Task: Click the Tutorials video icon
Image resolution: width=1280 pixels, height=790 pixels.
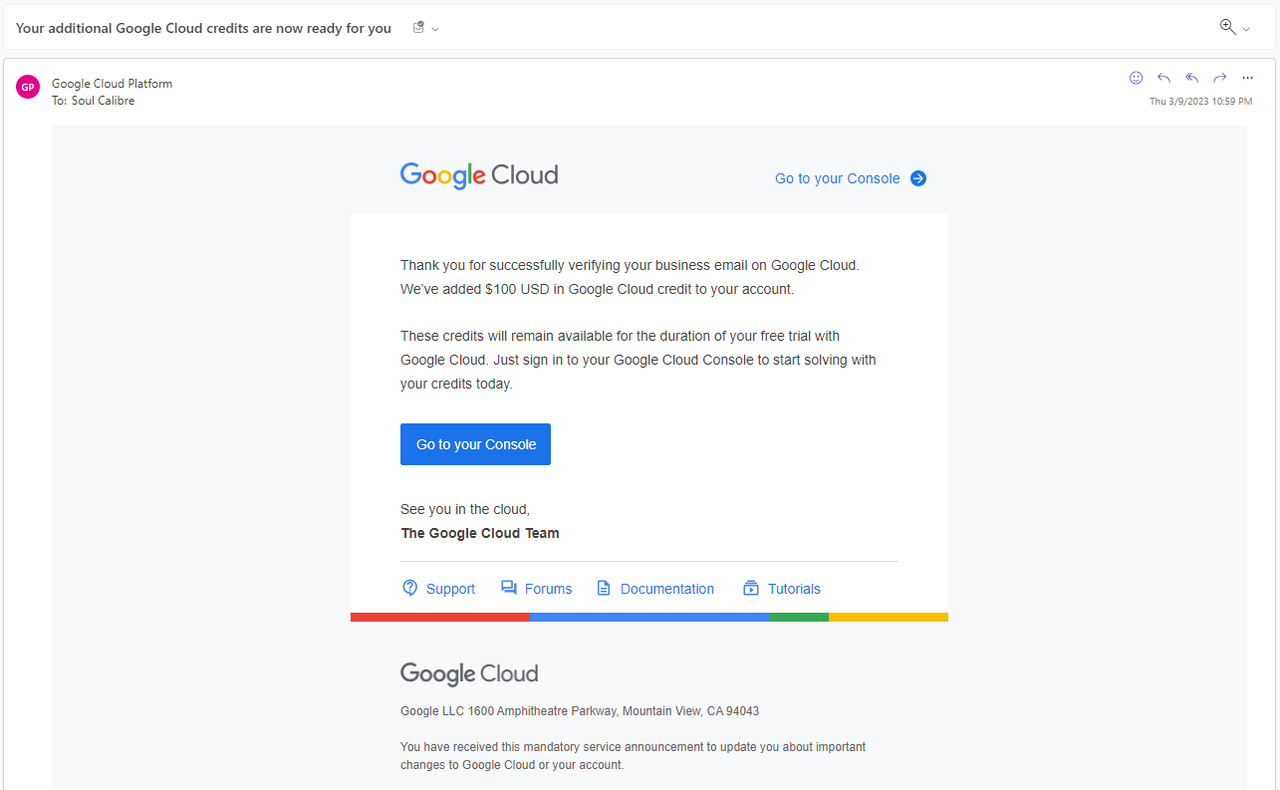Action: coord(751,588)
